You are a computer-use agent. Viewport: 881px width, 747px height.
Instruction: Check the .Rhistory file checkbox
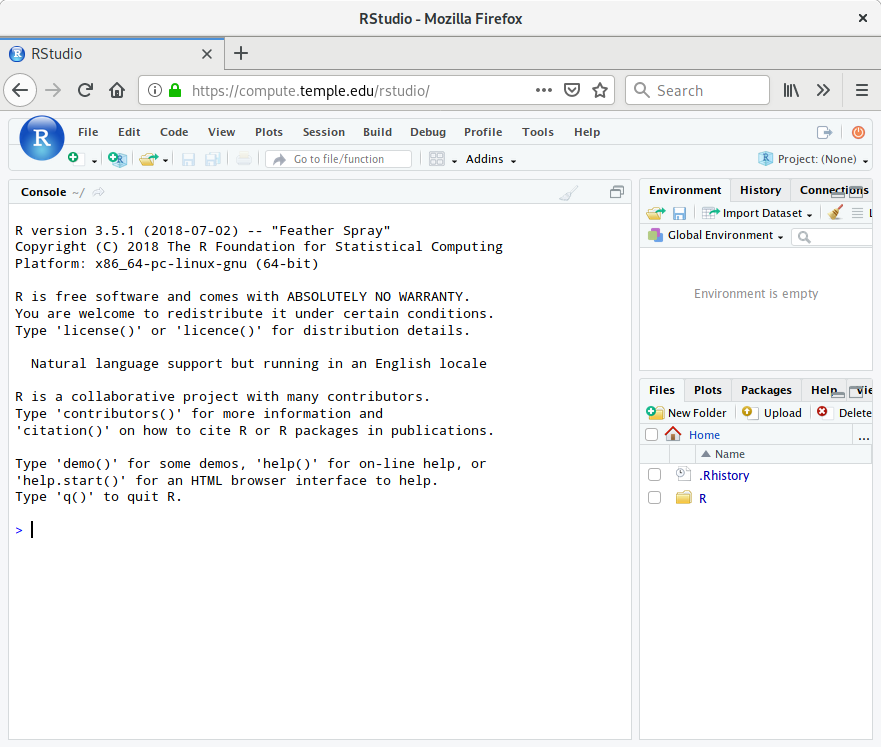pos(655,475)
